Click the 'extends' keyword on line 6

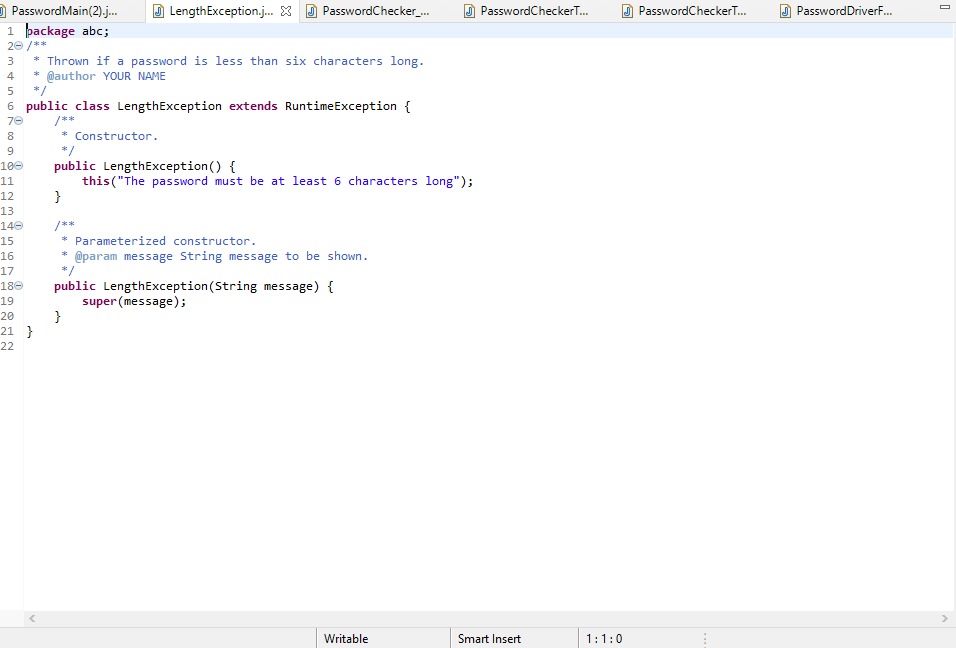coord(253,106)
